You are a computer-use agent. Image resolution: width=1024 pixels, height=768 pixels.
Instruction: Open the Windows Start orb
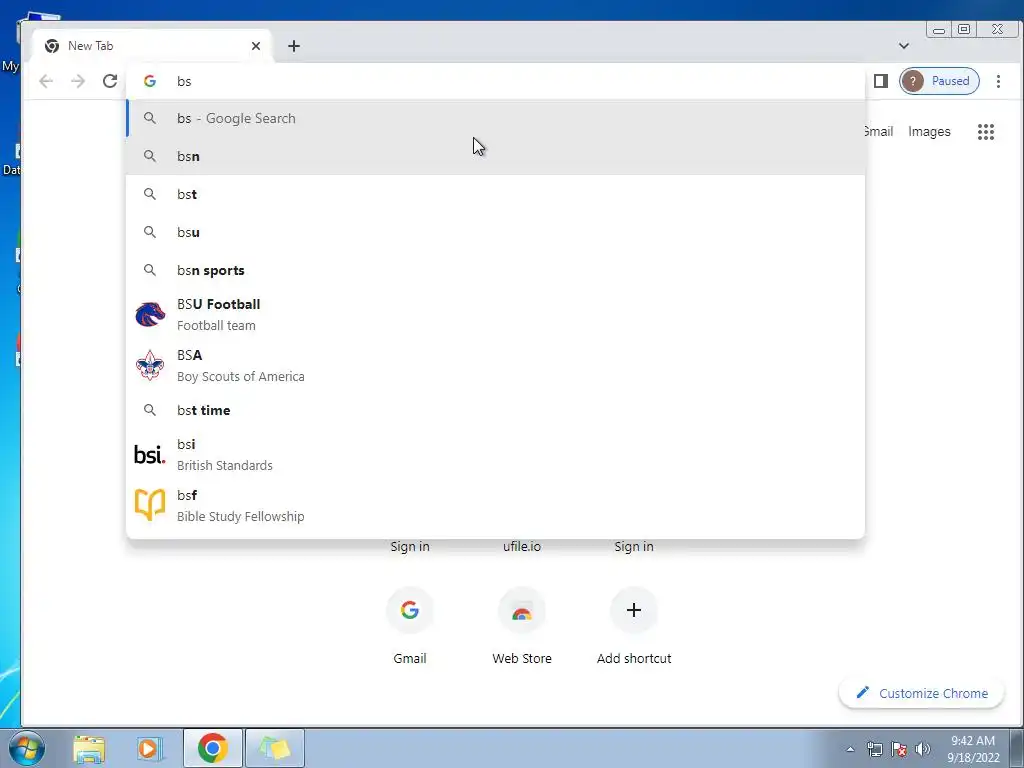coord(26,748)
